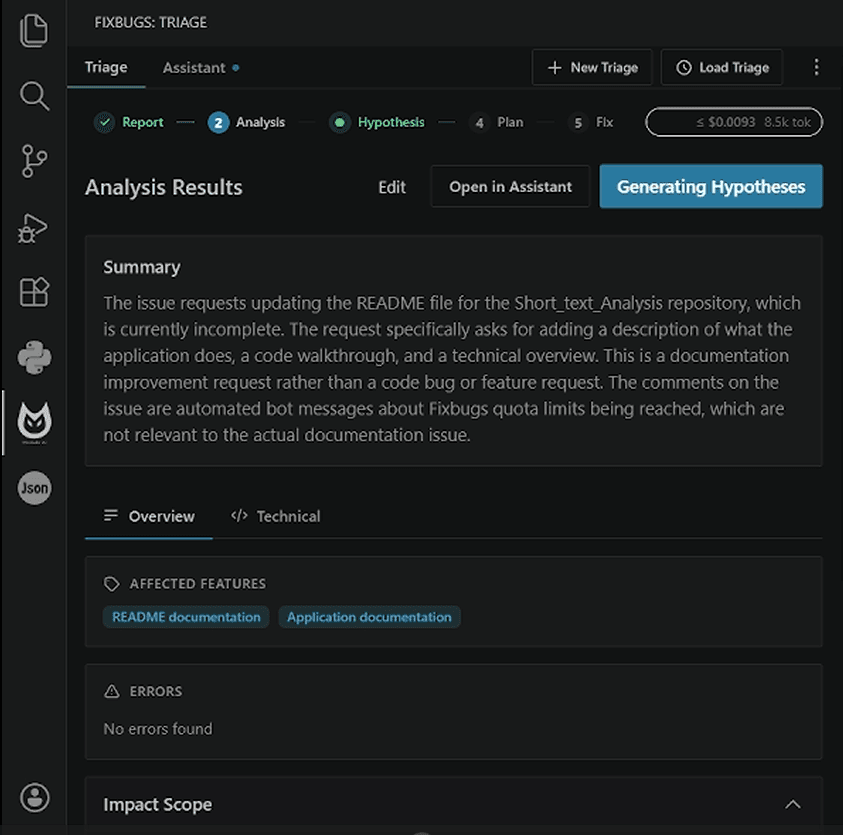Click the Plan step number 4 circle

tap(479, 123)
